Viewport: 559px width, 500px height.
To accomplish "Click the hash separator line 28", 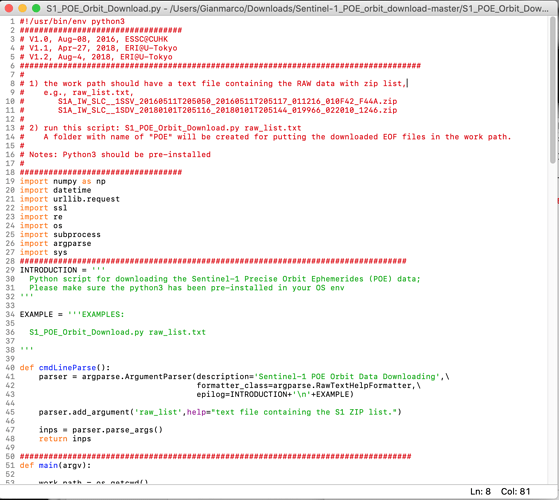I will click(x=213, y=261).
